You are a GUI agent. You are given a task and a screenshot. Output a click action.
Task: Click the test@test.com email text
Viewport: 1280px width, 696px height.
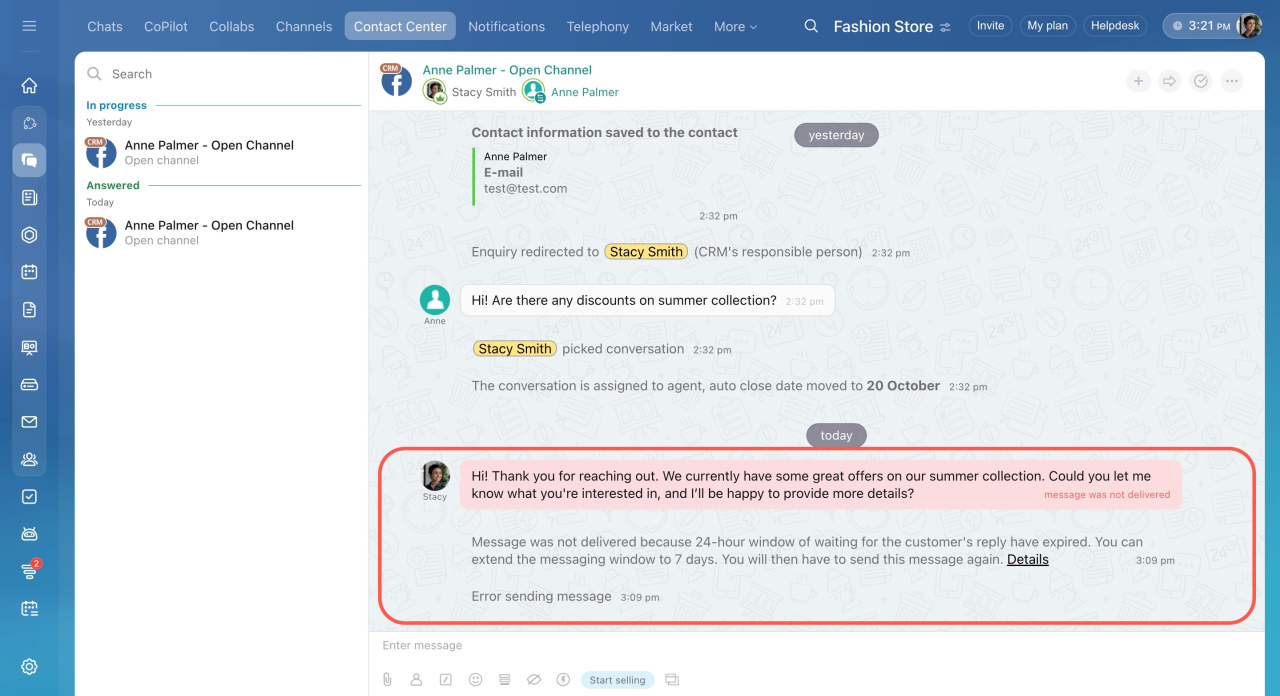[x=526, y=188]
